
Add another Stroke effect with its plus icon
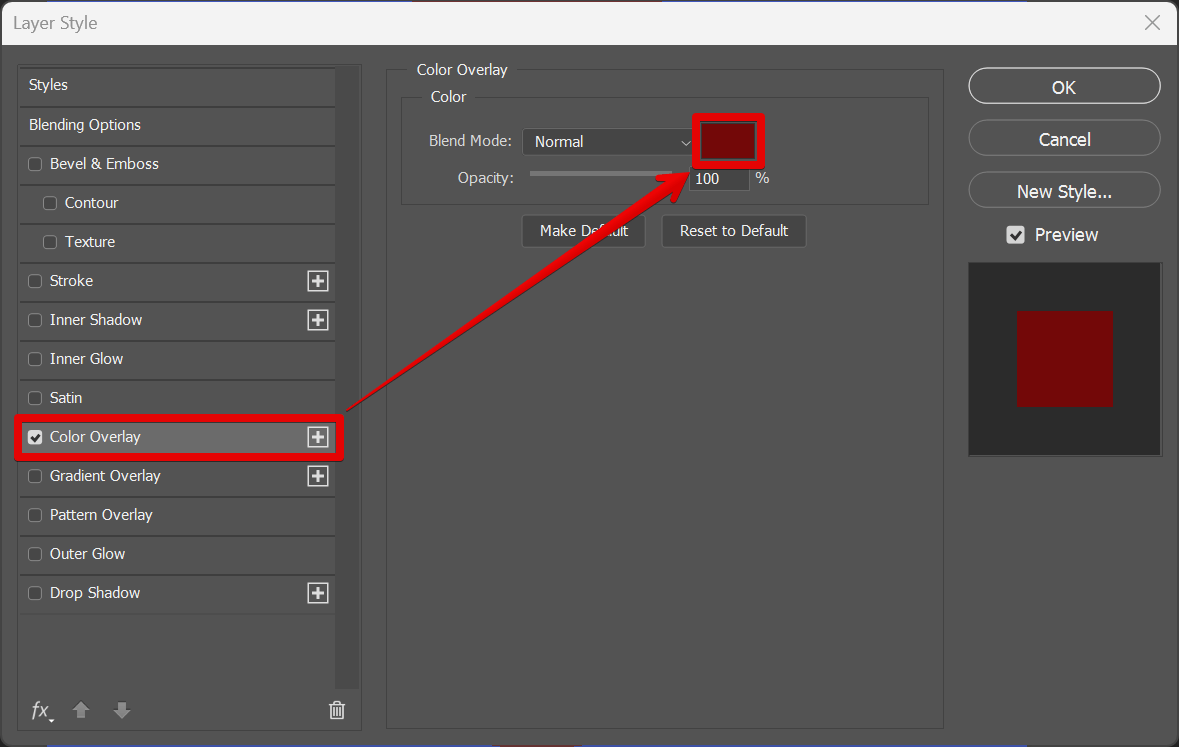[317, 281]
